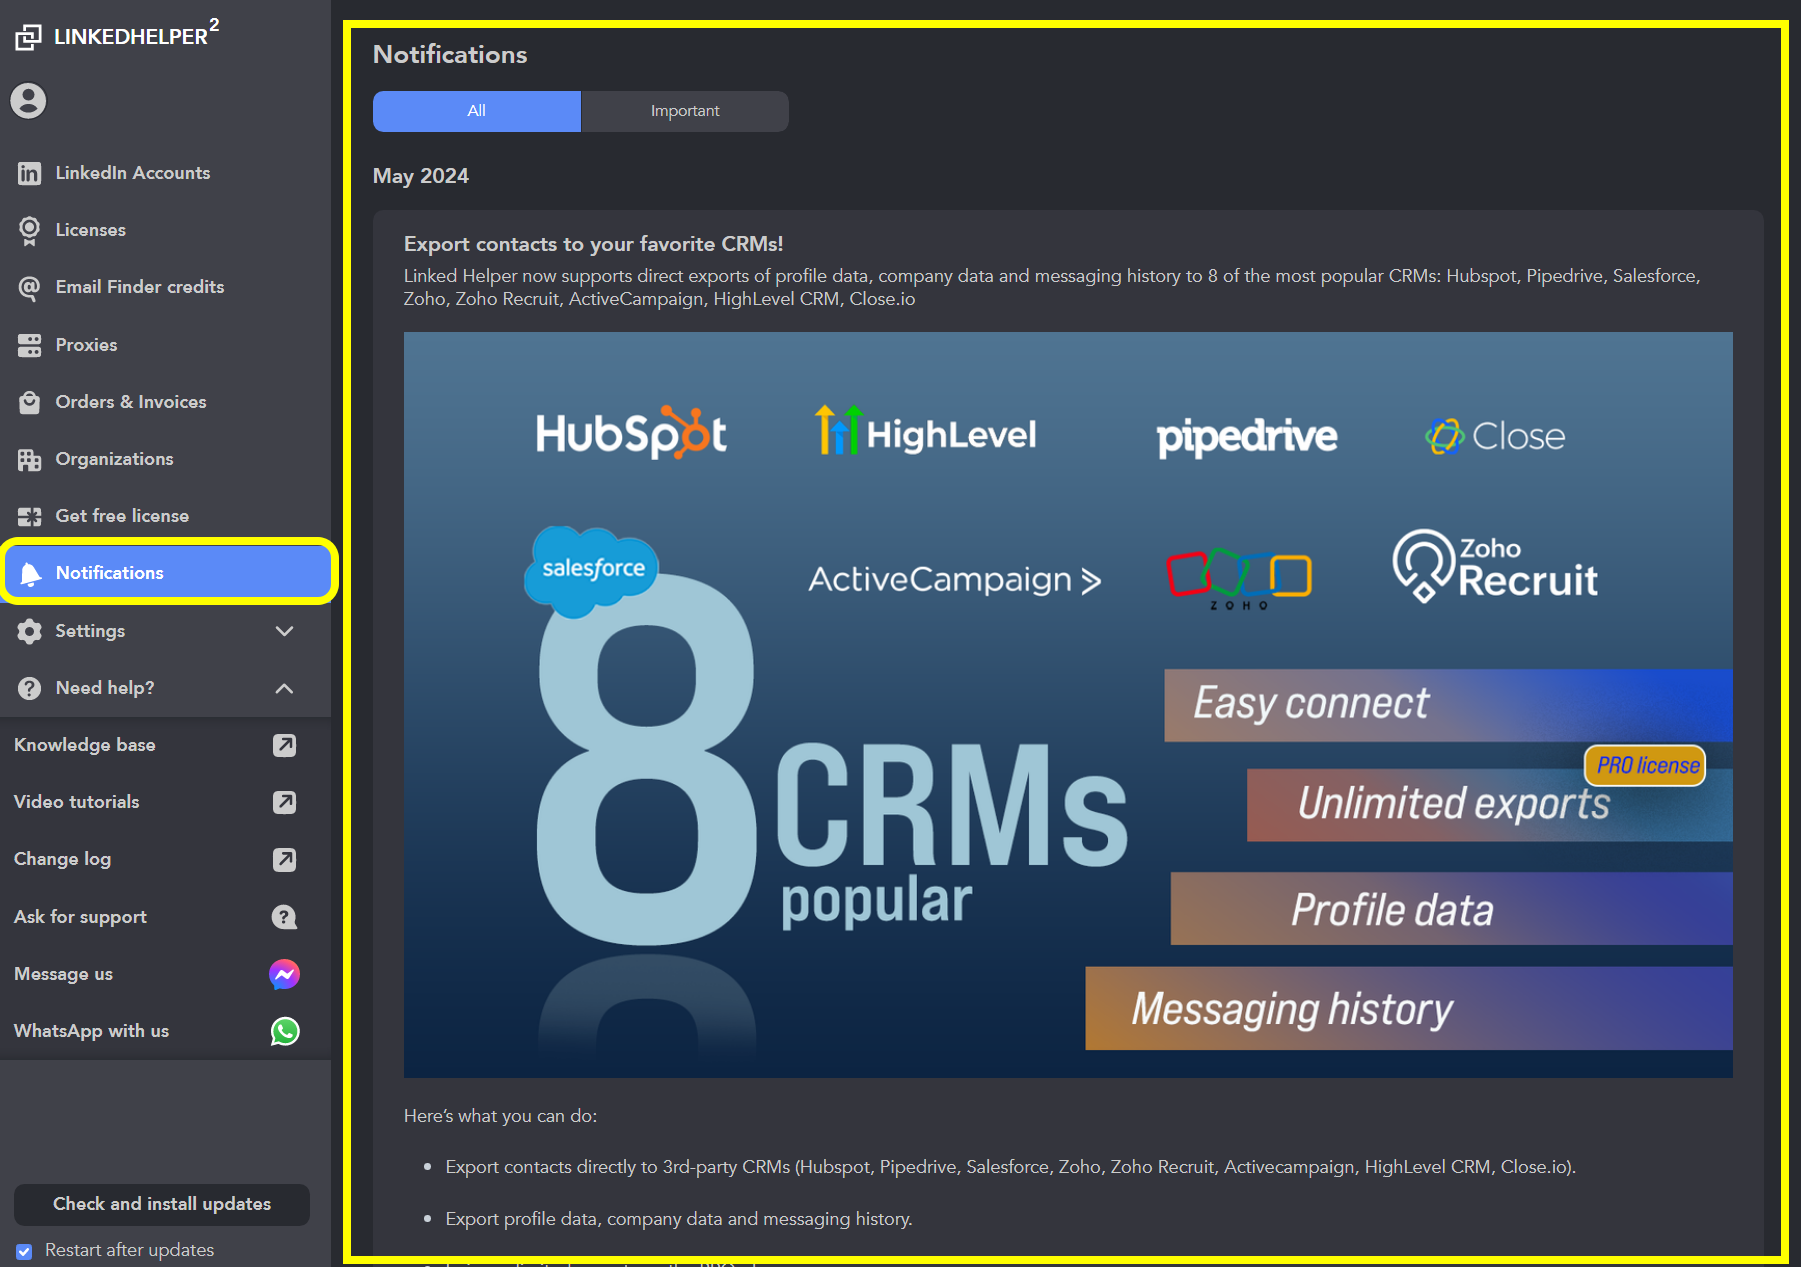Click the Proxies server icon

[30, 345]
